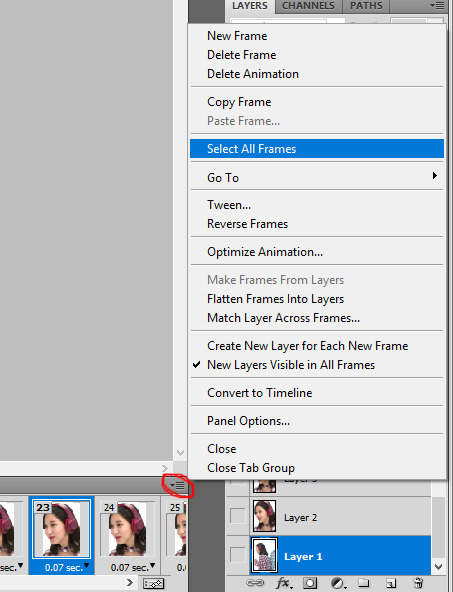This screenshot has width=453, height=592.
Task: Switch to the Paths tab
Action: pyautogui.click(x=366, y=6)
